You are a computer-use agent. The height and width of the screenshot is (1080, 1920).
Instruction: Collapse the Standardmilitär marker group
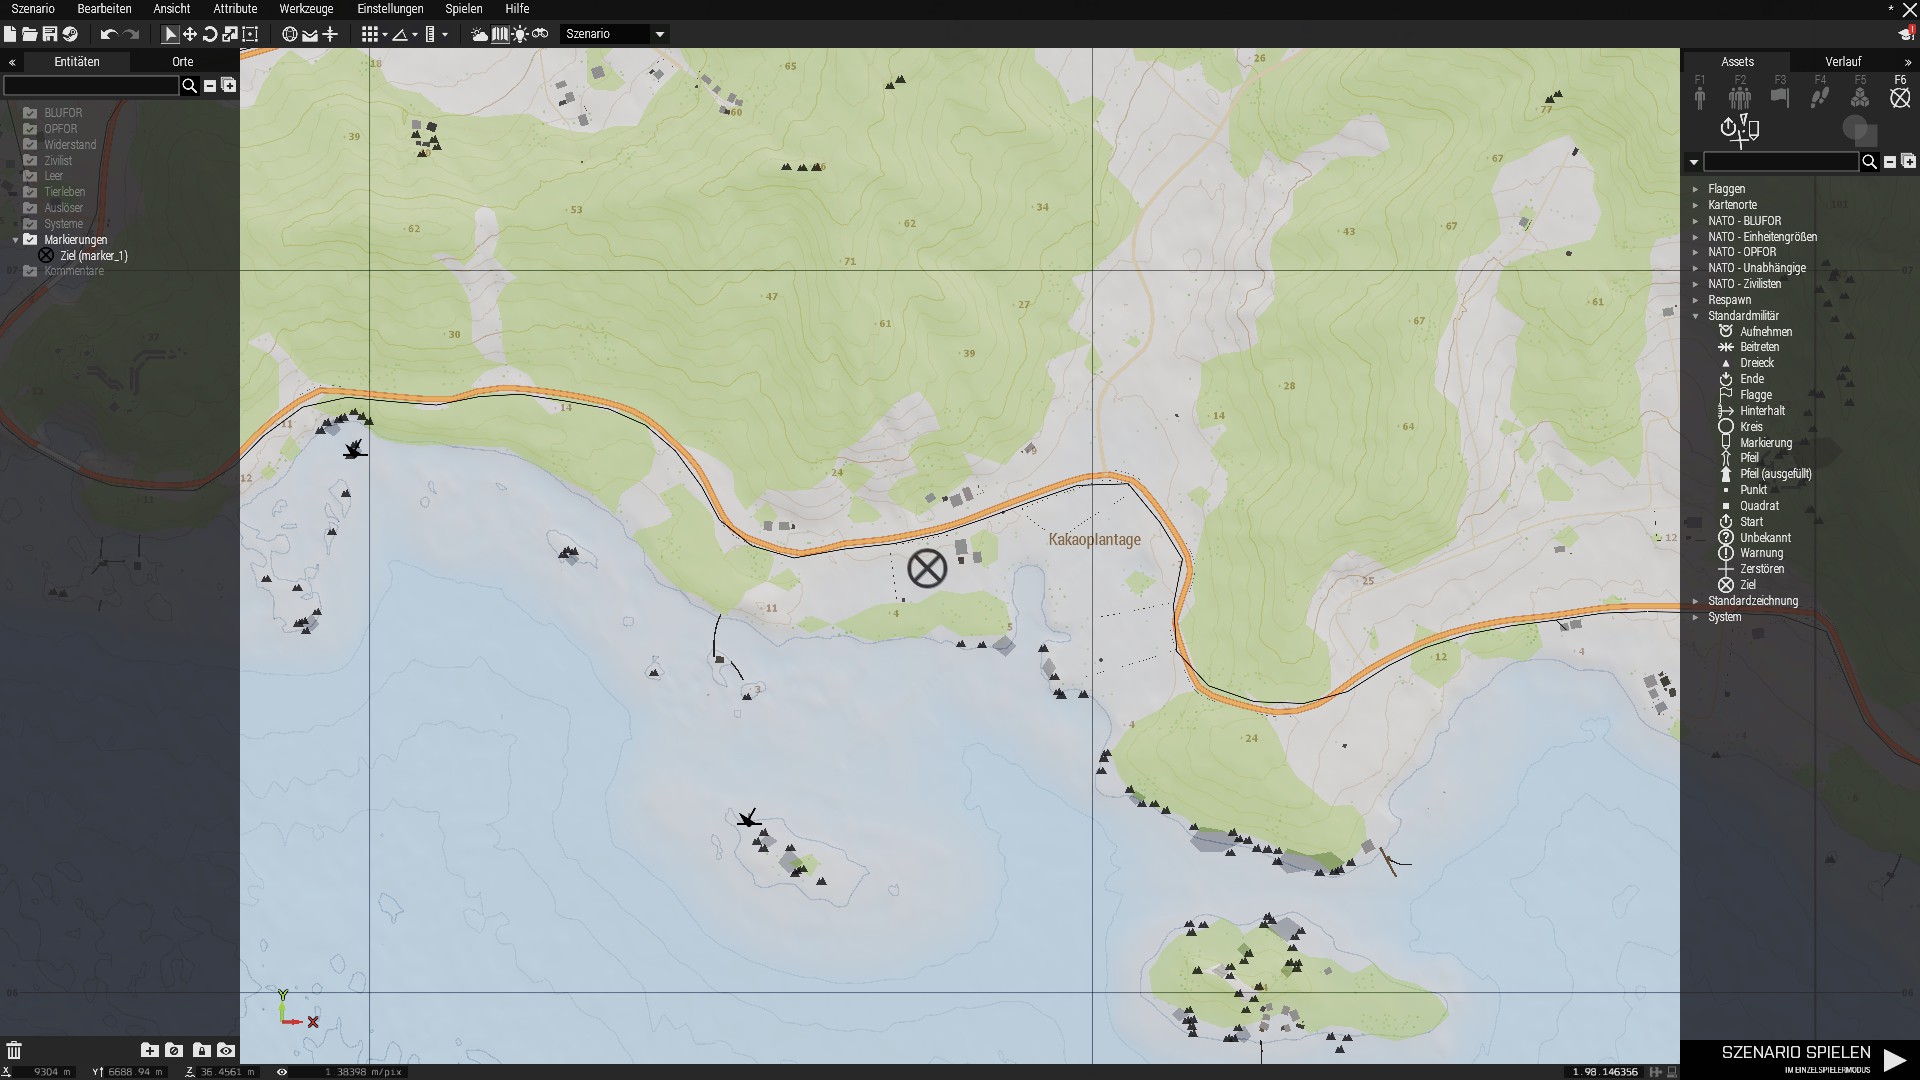[x=1695, y=316]
